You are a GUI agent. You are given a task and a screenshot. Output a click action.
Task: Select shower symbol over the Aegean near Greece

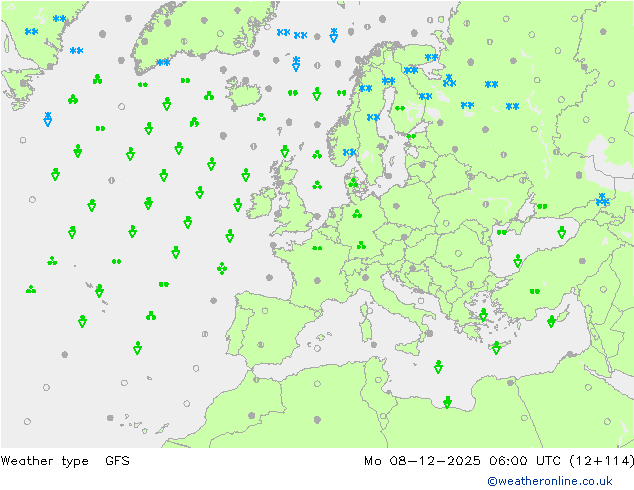(483, 315)
